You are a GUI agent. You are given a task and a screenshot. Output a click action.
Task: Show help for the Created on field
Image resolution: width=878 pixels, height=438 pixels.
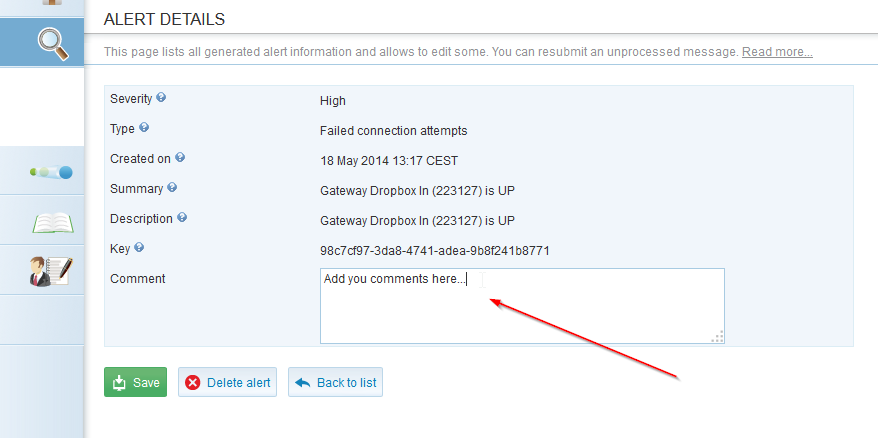point(180,158)
